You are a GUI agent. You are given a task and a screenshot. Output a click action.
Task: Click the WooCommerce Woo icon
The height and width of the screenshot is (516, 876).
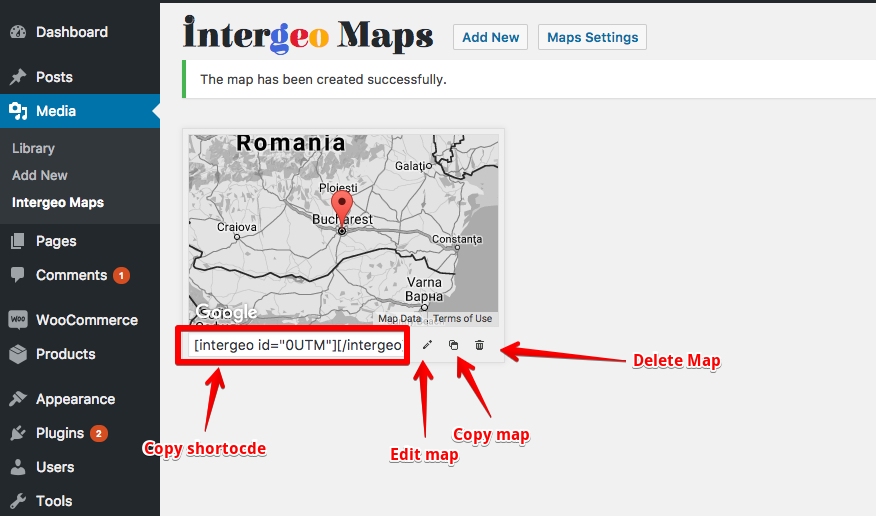click(x=18, y=319)
